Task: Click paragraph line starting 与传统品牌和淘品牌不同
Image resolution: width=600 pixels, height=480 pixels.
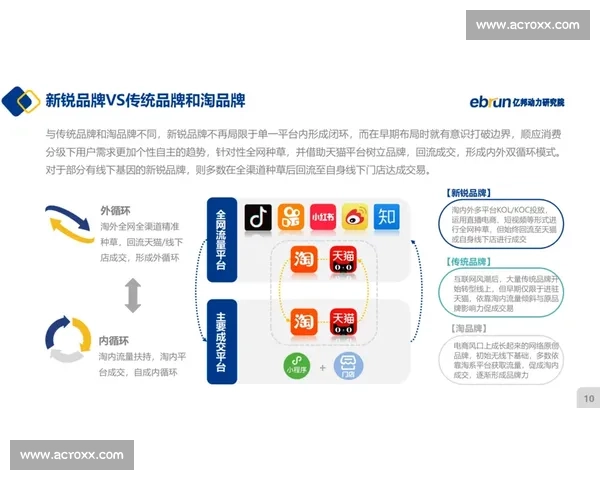Action: click(303, 134)
